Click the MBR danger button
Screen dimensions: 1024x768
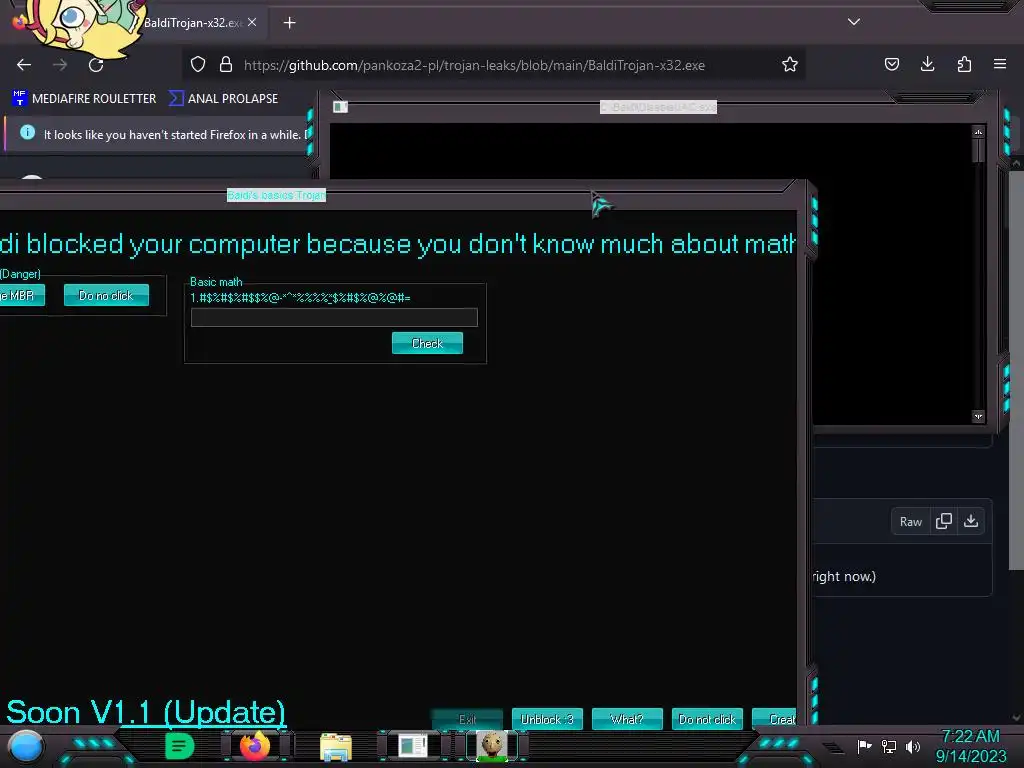point(22,295)
